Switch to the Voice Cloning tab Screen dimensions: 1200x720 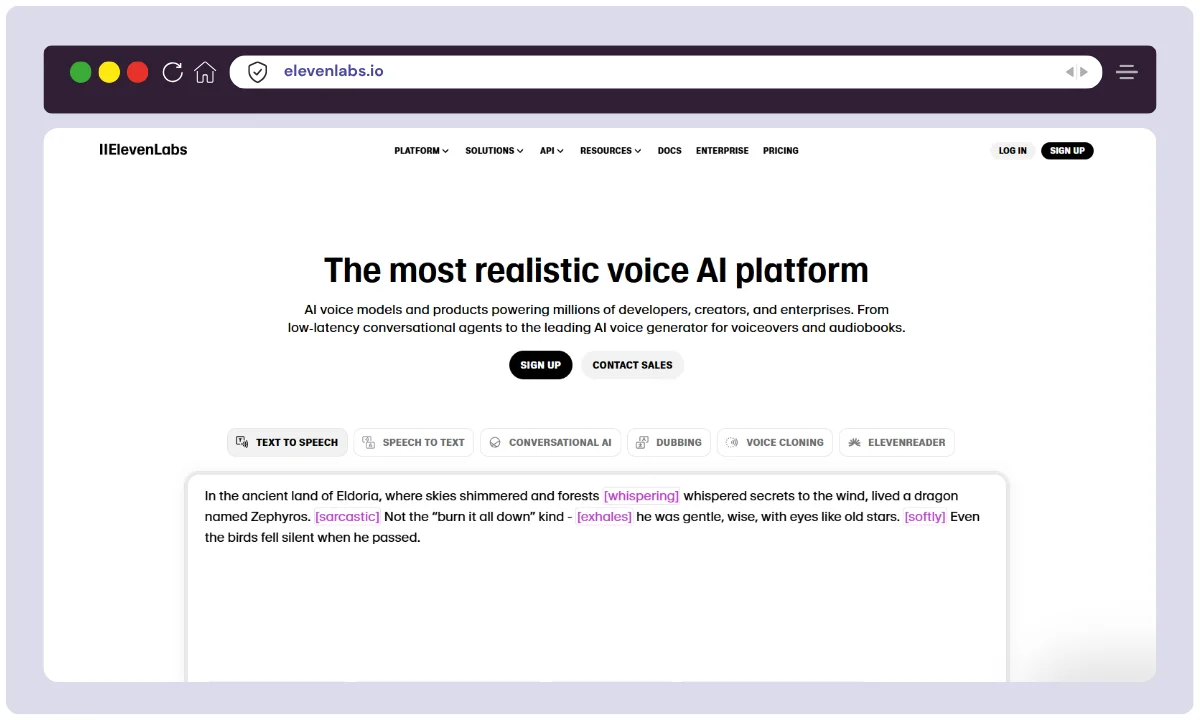click(x=774, y=442)
